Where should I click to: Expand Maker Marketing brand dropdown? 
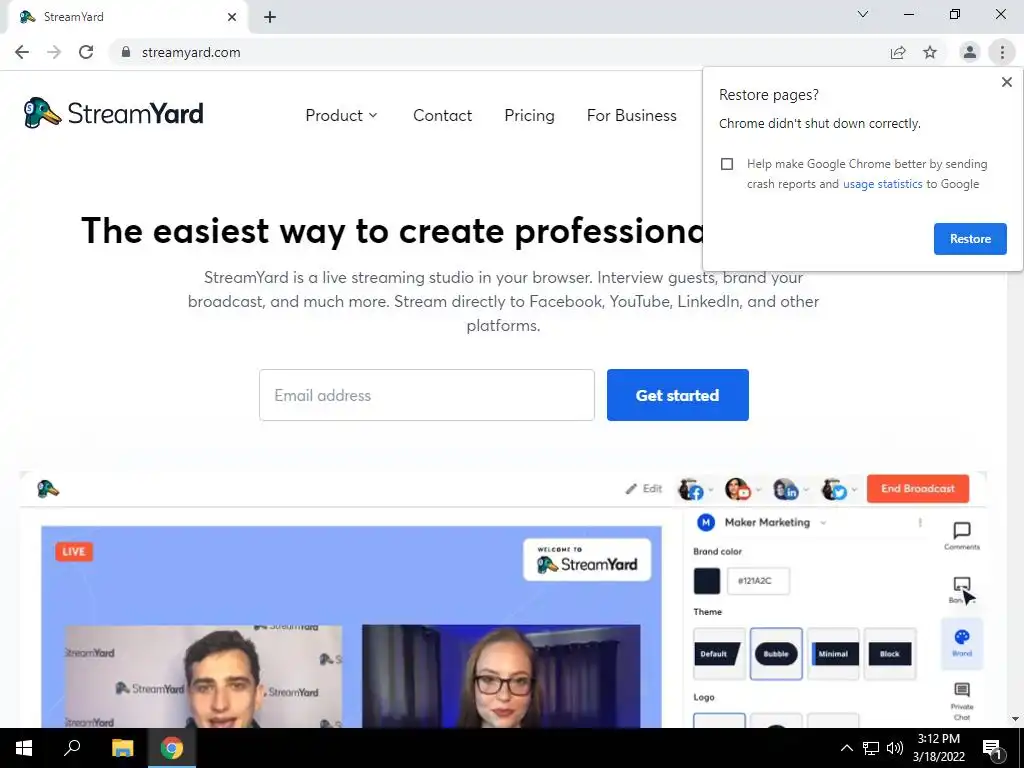pyautogui.click(x=823, y=522)
